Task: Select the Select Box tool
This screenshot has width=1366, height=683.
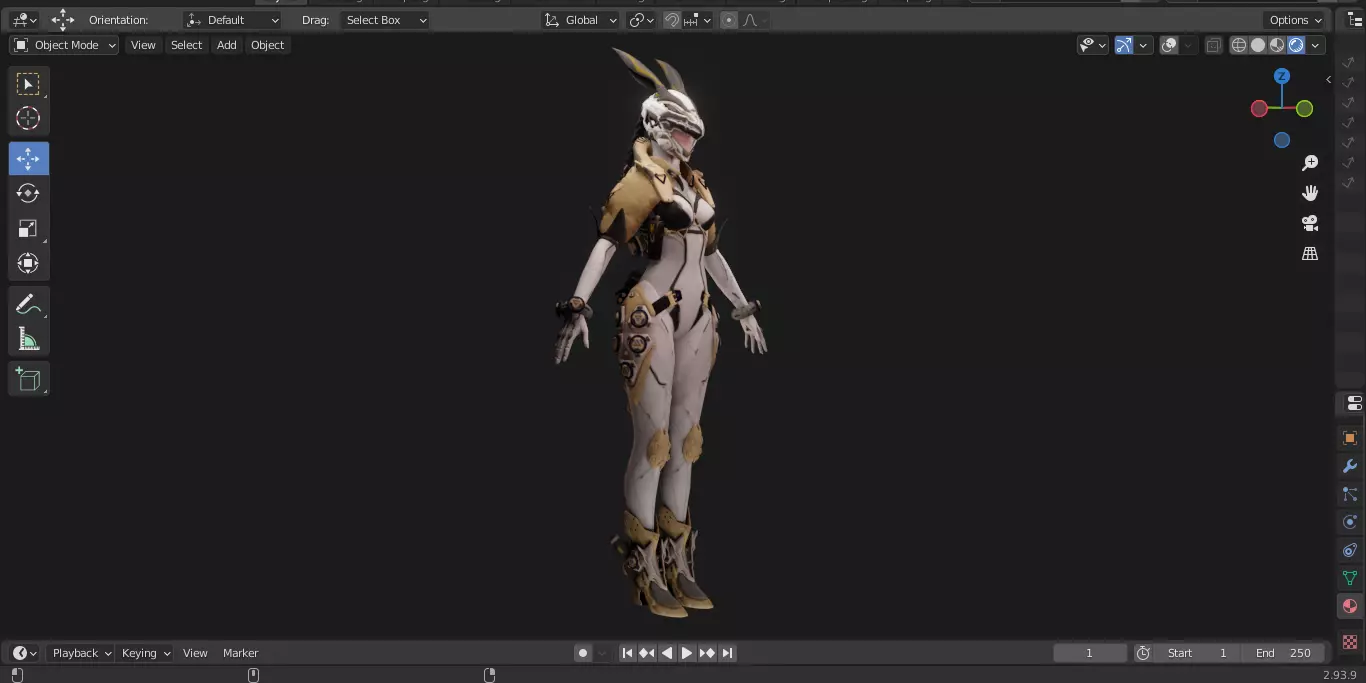Action: point(28,84)
